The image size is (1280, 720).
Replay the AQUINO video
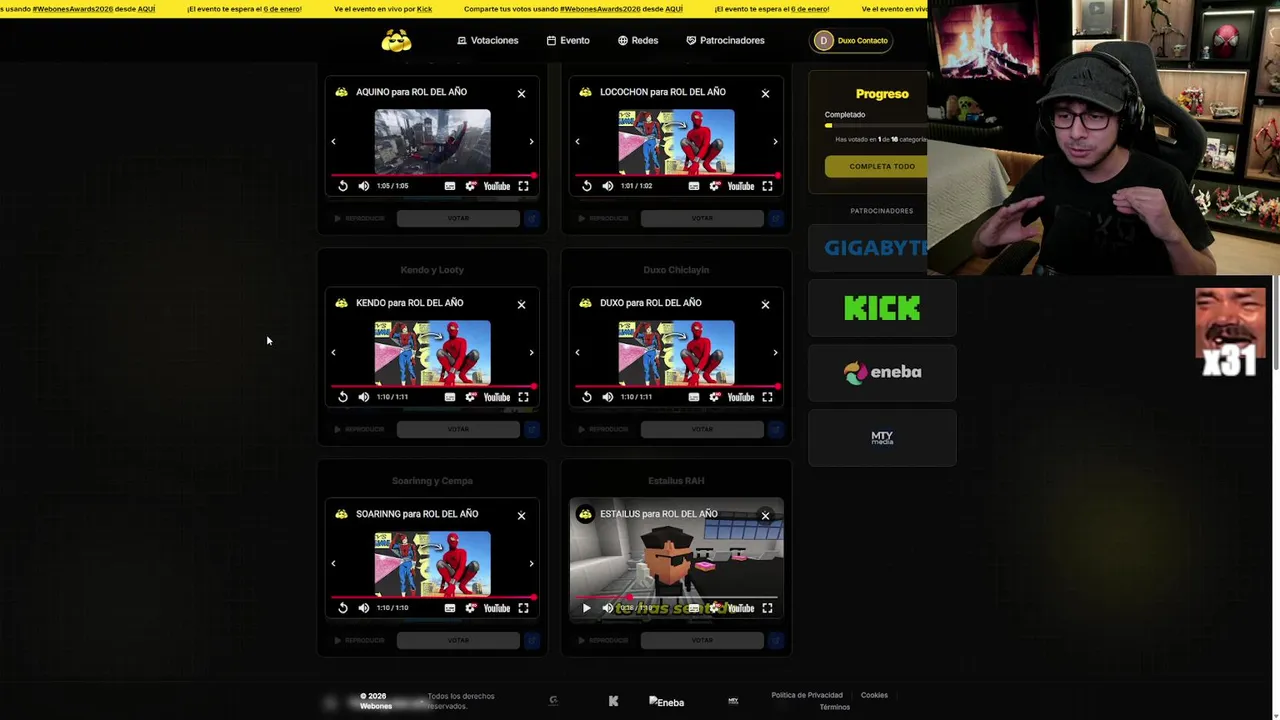point(343,186)
